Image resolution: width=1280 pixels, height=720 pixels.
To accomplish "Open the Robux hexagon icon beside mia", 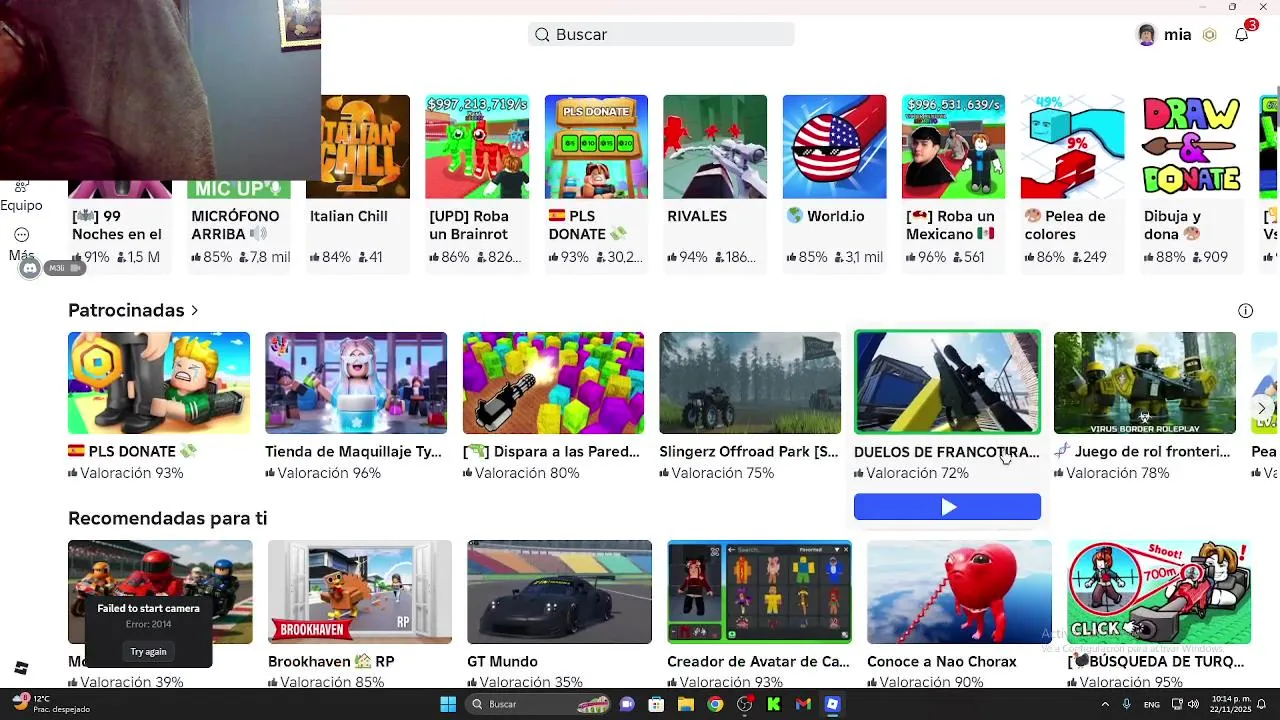I will pyautogui.click(x=1209, y=35).
